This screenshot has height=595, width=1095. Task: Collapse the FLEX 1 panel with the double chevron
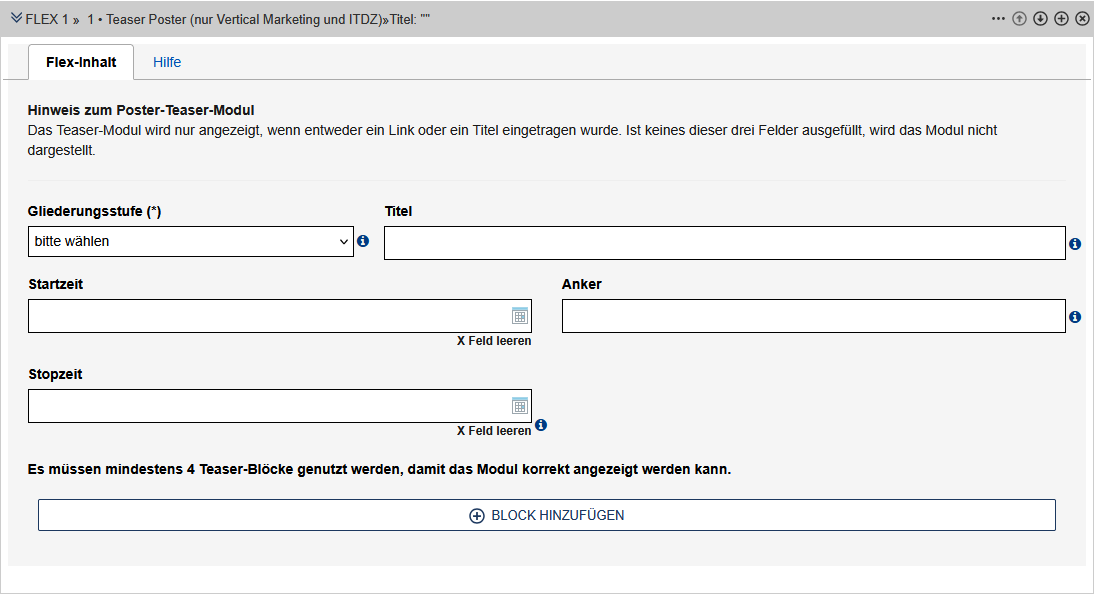click(x=16, y=18)
